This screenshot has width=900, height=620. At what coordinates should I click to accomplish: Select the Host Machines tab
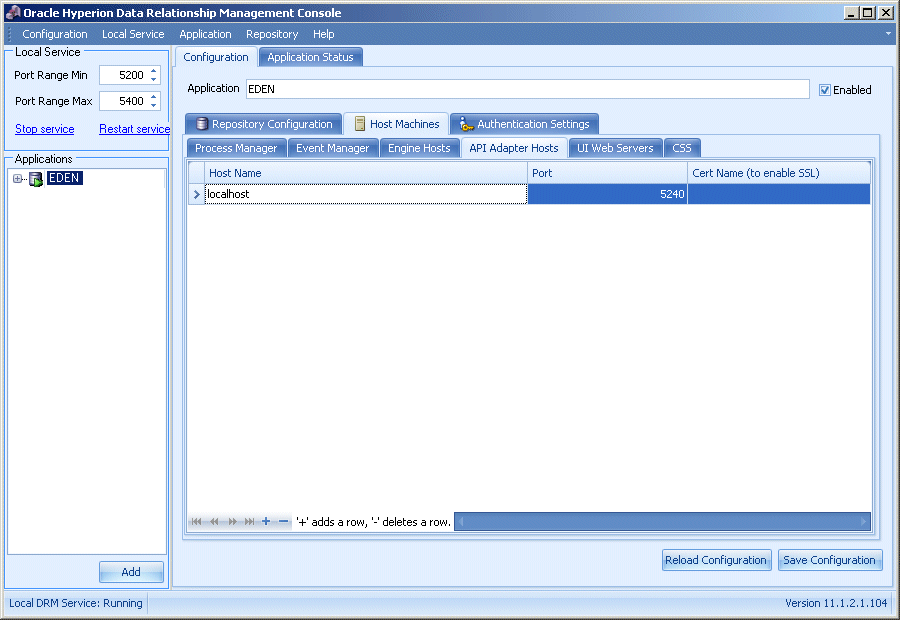[396, 124]
